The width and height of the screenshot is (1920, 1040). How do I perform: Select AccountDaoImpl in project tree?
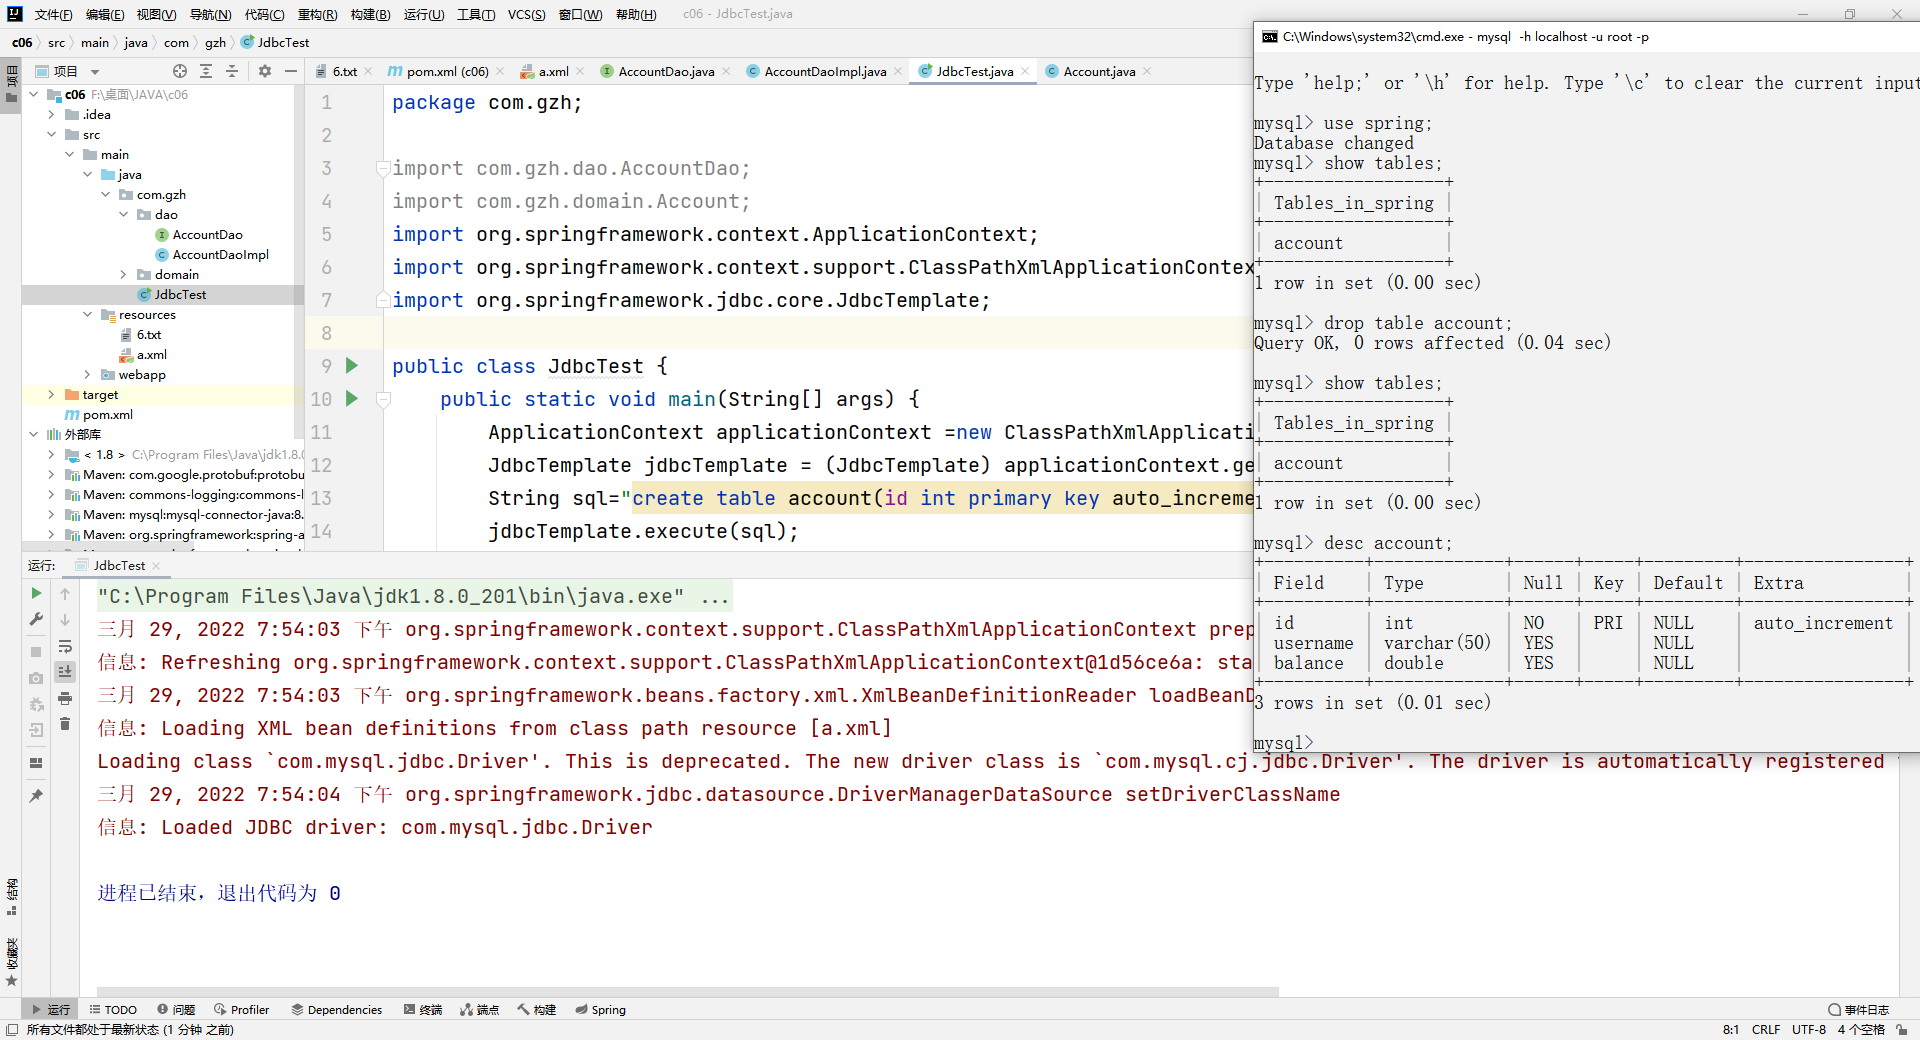(220, 255)
